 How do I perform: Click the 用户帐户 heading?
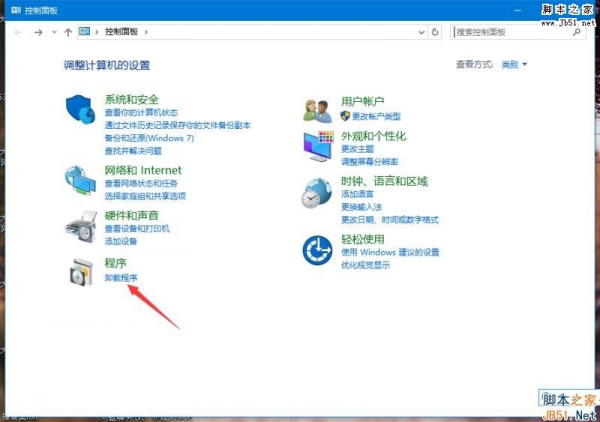click(363, 101)
